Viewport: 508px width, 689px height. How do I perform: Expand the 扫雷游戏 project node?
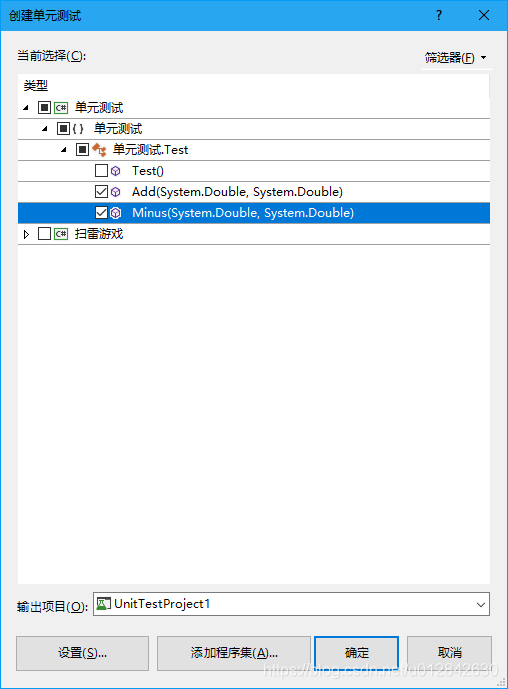click(26, 234)
